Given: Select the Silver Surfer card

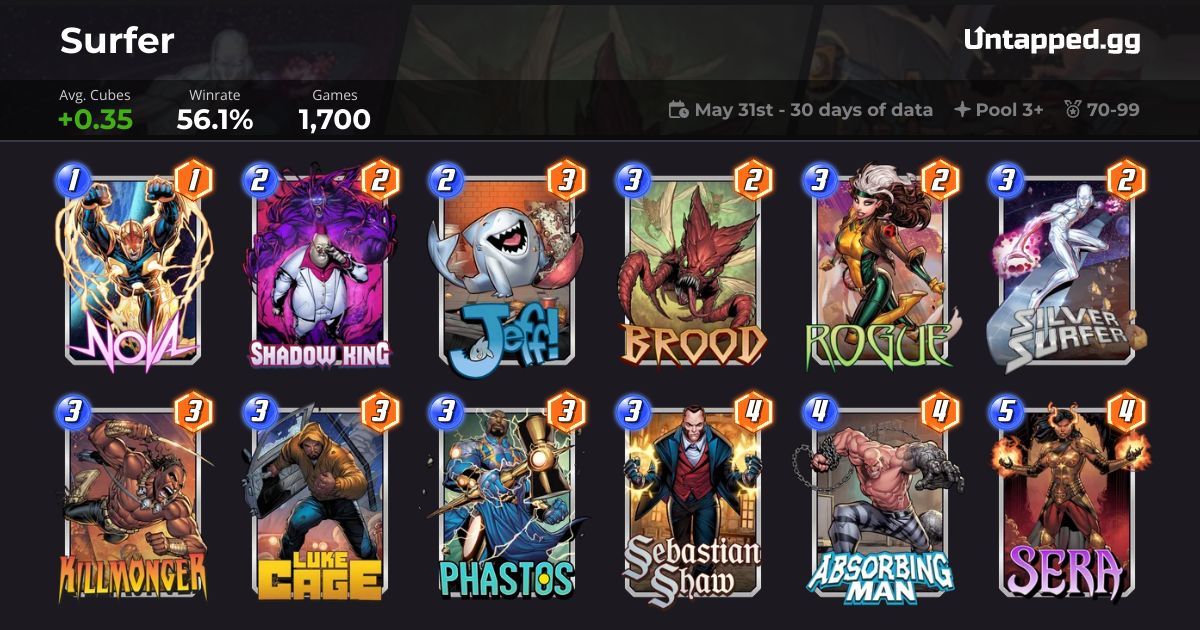Looking at the screenshot, I should (x=1064, y=270).
